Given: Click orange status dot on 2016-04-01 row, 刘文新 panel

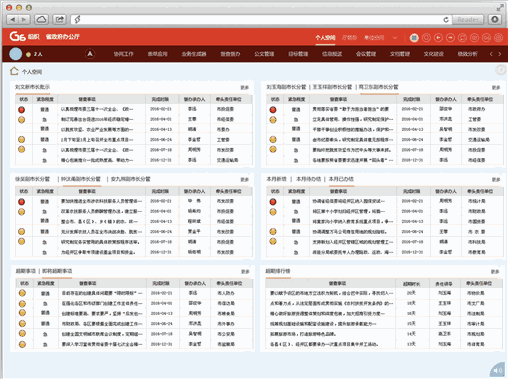Looking at the screenshot, I should (22, 119).
